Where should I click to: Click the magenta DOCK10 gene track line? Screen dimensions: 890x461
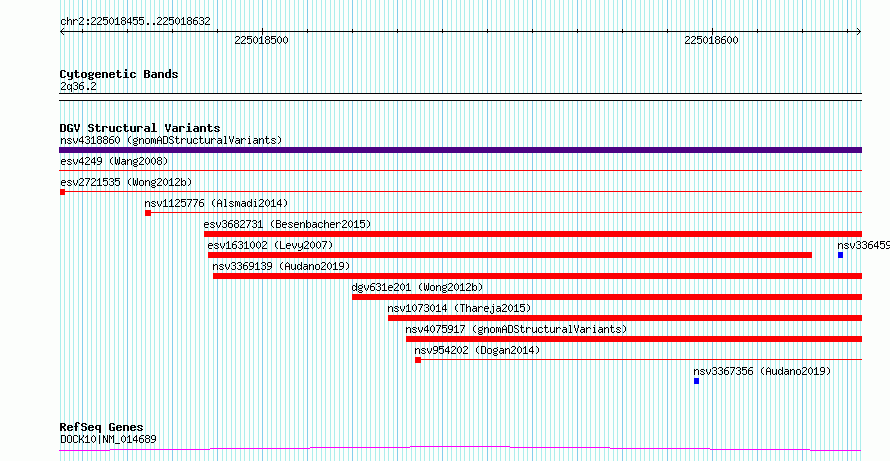point(460,449)
